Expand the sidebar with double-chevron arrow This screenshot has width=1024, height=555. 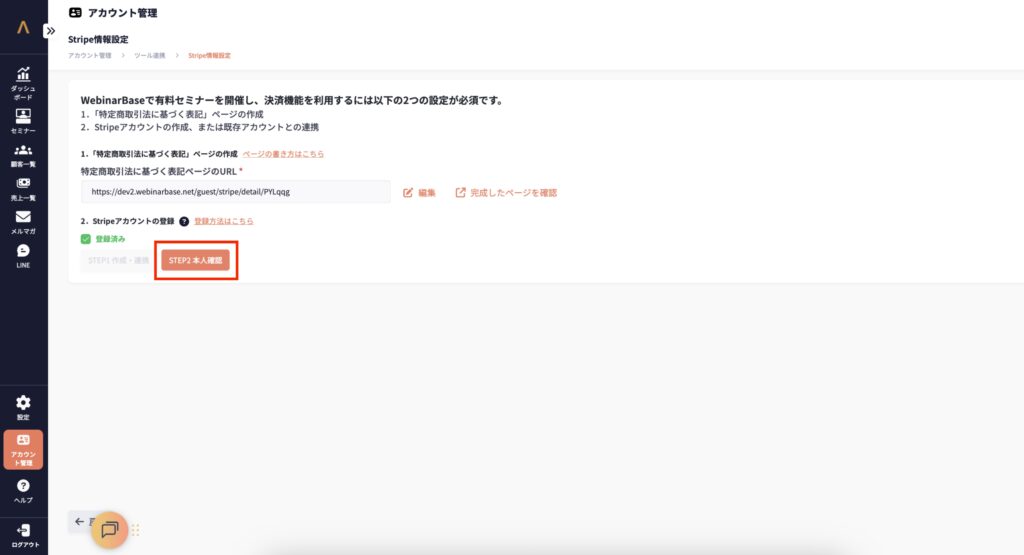point(49,31)
